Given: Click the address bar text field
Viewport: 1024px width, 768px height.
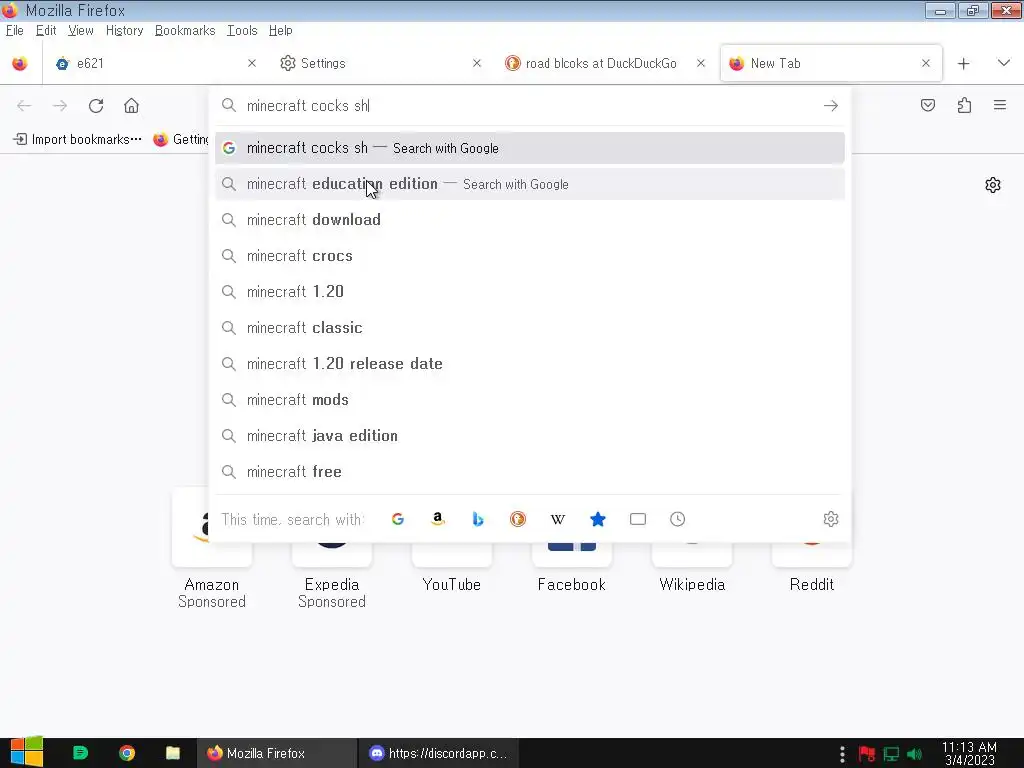Looking at the screenshot, I should point(529,106).
